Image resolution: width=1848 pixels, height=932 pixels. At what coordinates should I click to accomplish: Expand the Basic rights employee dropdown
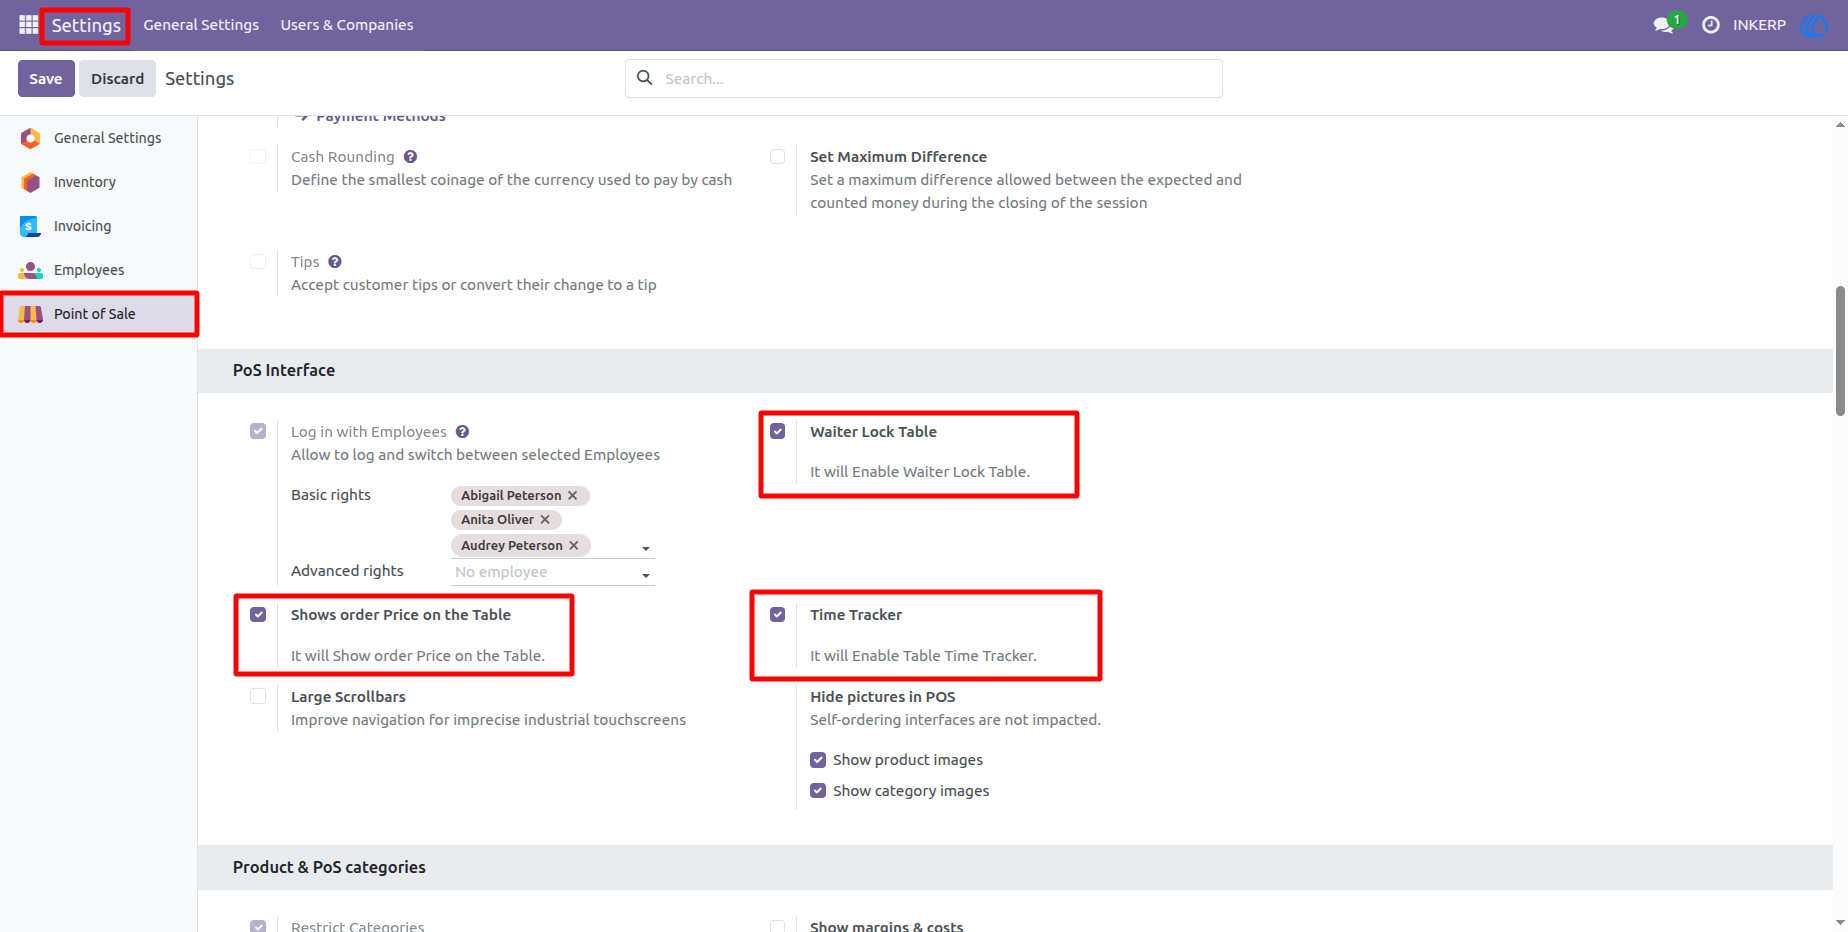646,549
